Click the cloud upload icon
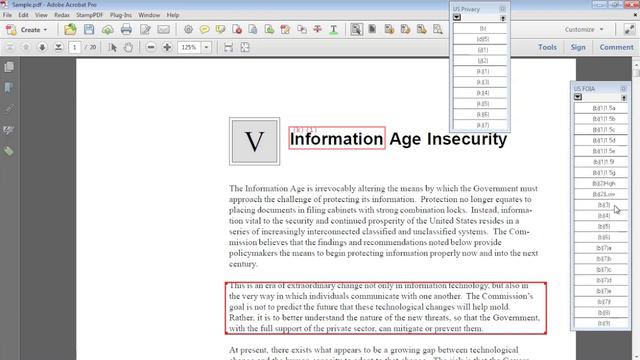Viewport: 640px width, 360px height. pos(107,29)
